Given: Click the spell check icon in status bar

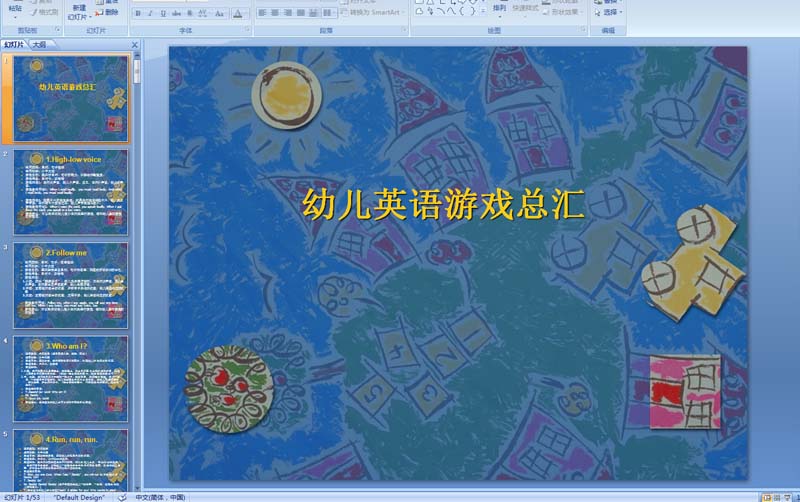Looking at the screenshot, I should [x=122, y=497].
